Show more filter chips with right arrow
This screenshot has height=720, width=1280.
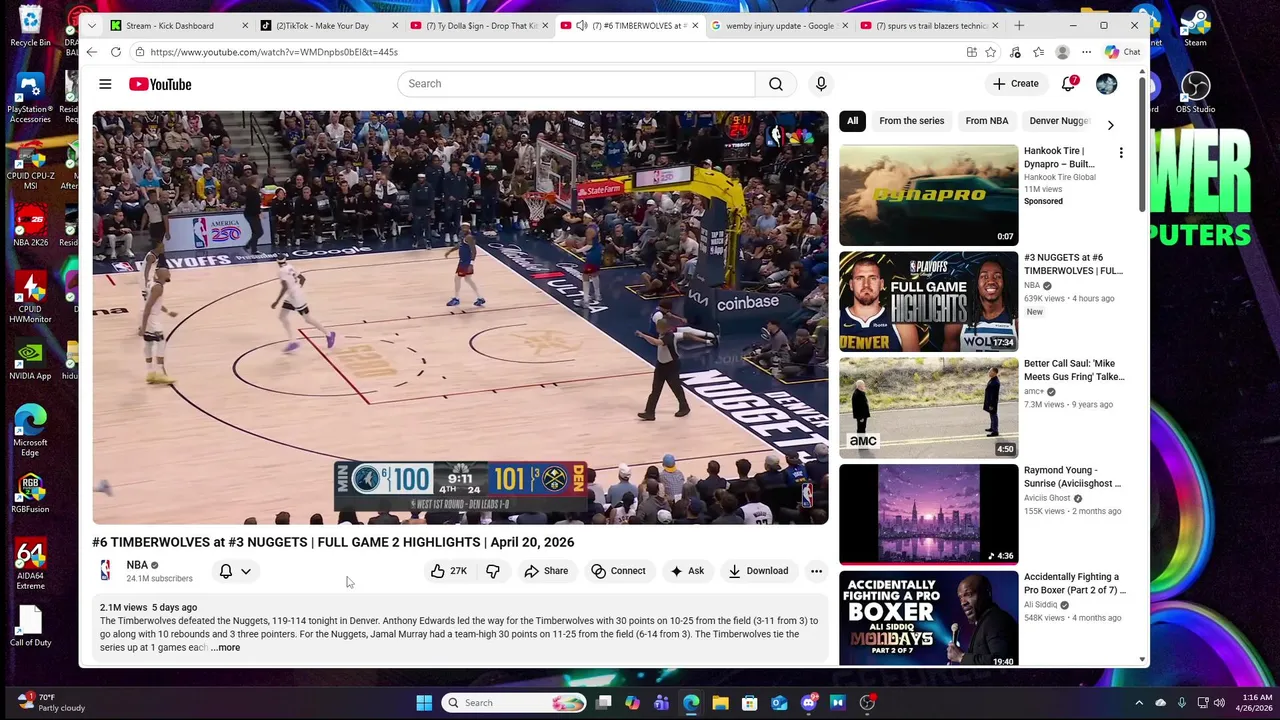tap(1110, 125)
